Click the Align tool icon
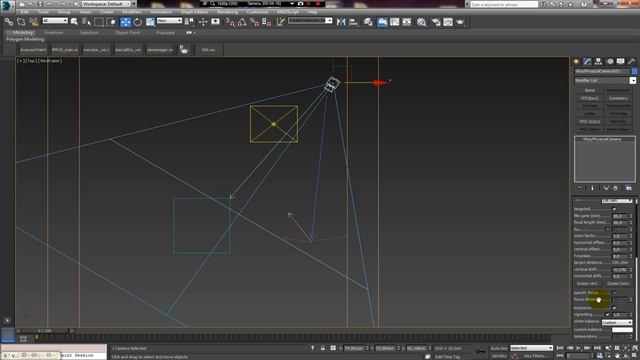 tap(353, 22)
